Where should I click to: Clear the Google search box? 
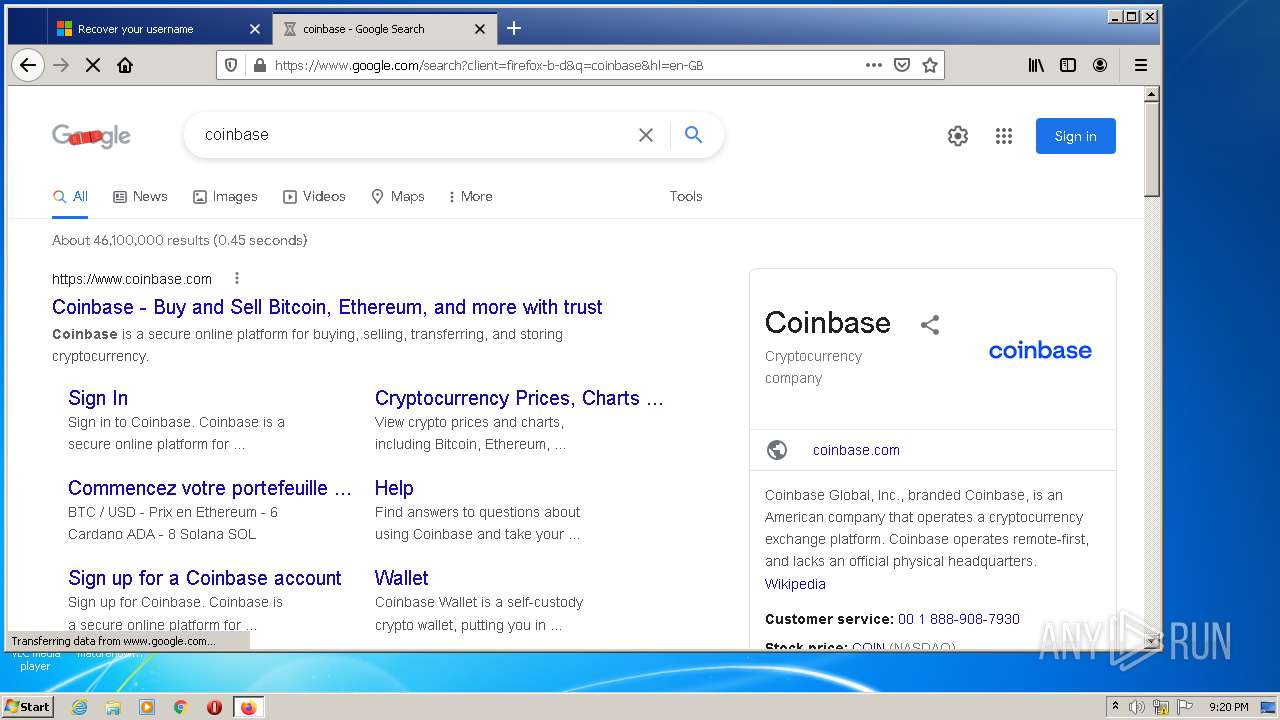coord(646,135)
